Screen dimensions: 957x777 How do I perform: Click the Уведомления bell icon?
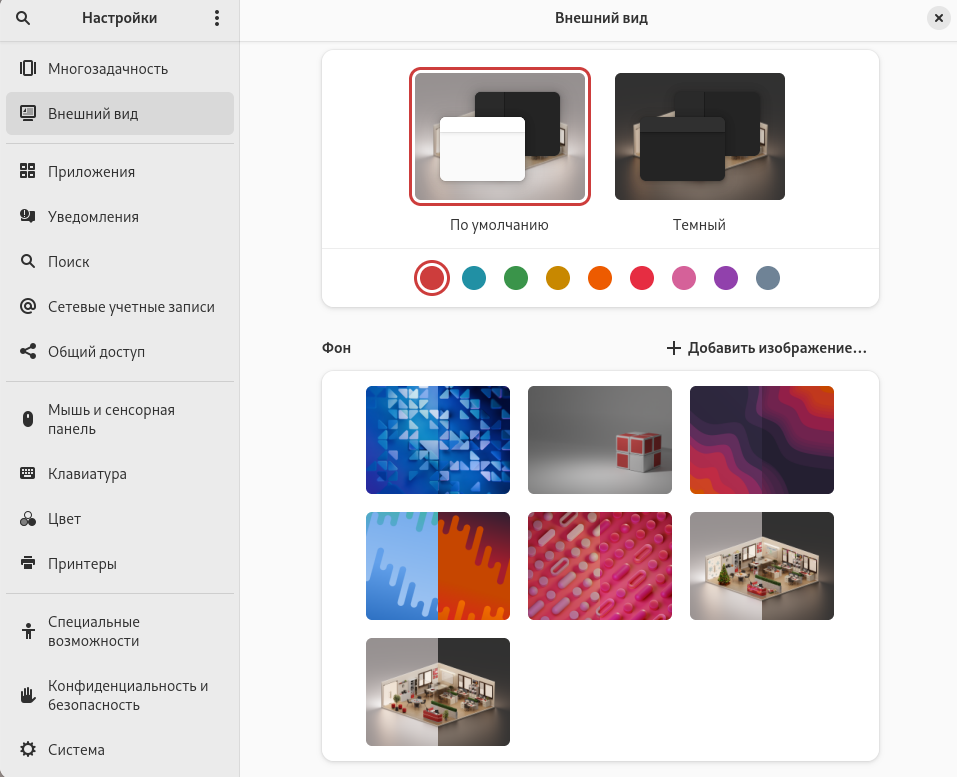(28, 217)
